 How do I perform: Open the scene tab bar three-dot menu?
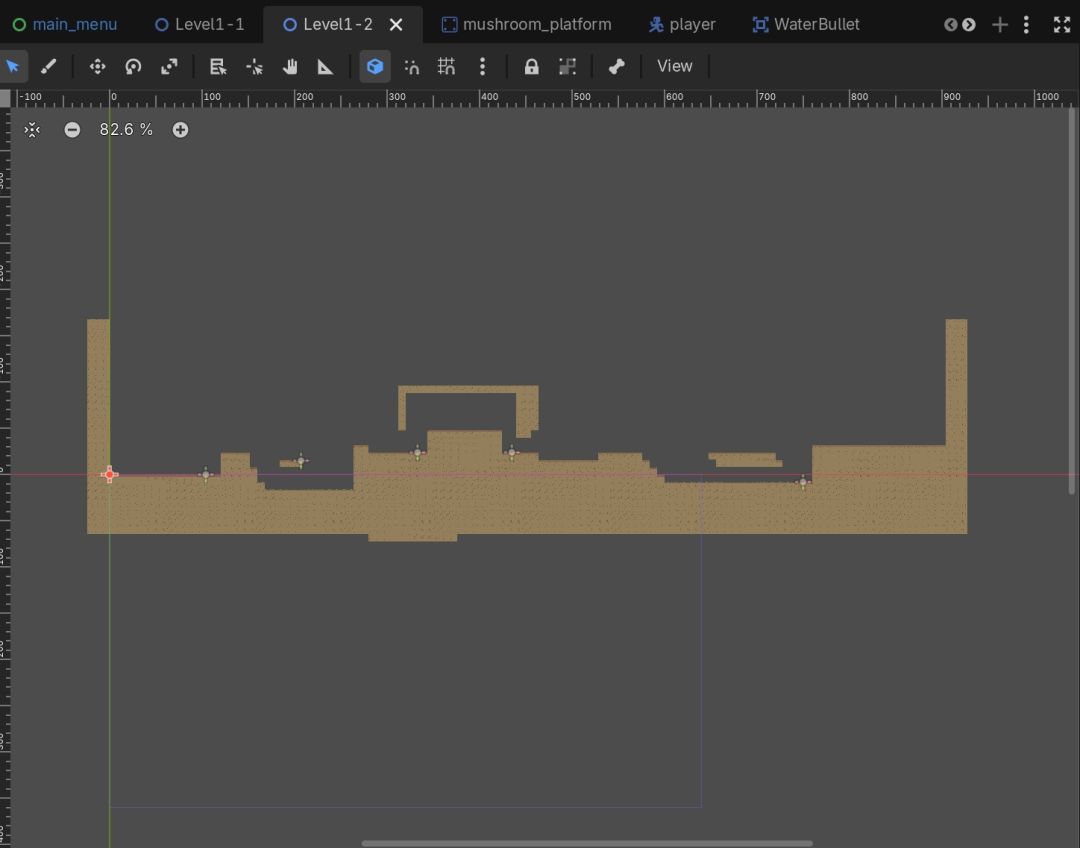tap(1026, 25)
